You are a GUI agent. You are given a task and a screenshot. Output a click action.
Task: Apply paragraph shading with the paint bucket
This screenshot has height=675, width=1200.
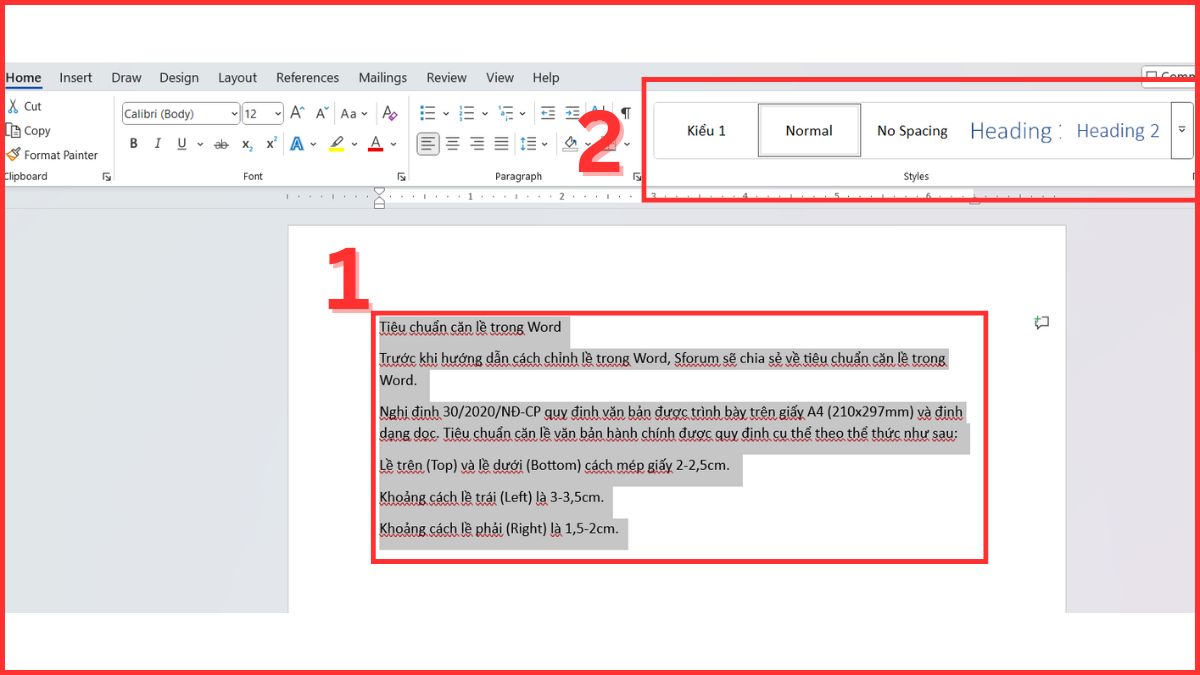(x=570, y=144)
